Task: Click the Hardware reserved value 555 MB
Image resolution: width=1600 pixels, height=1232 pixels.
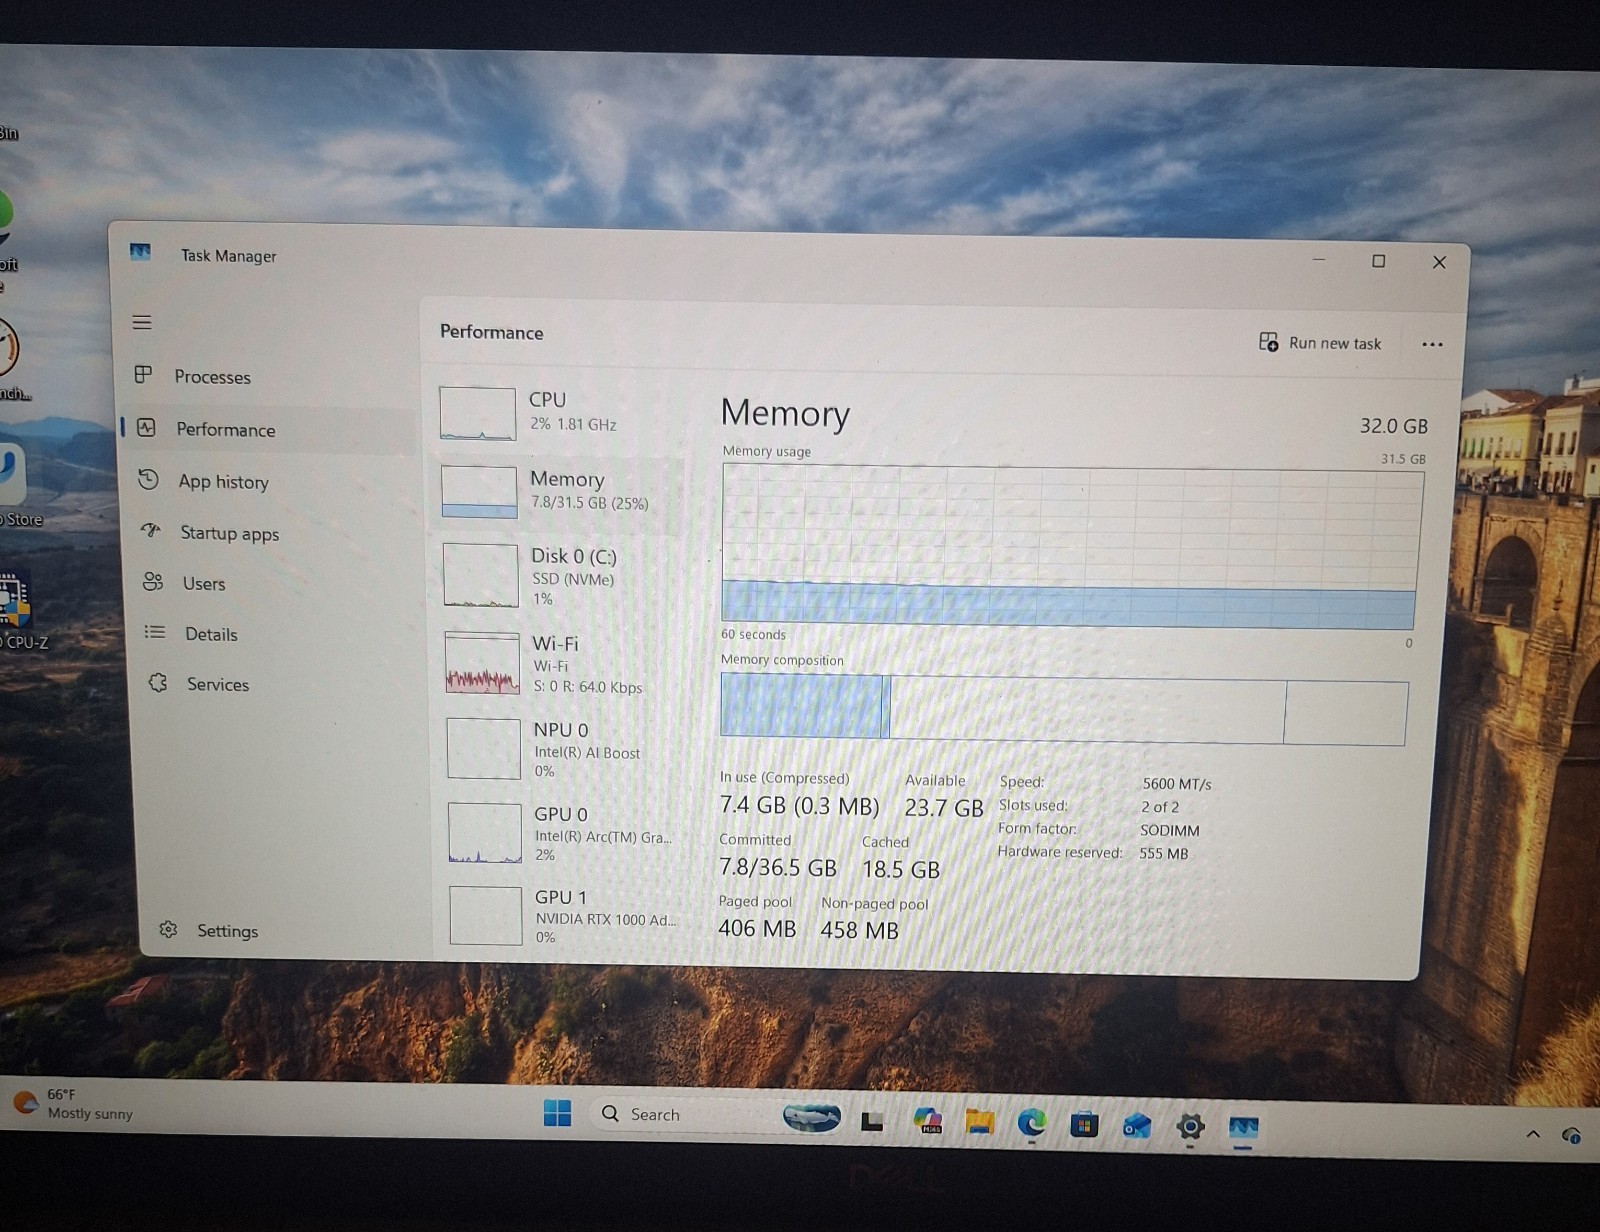Action: click(1164, 854)
